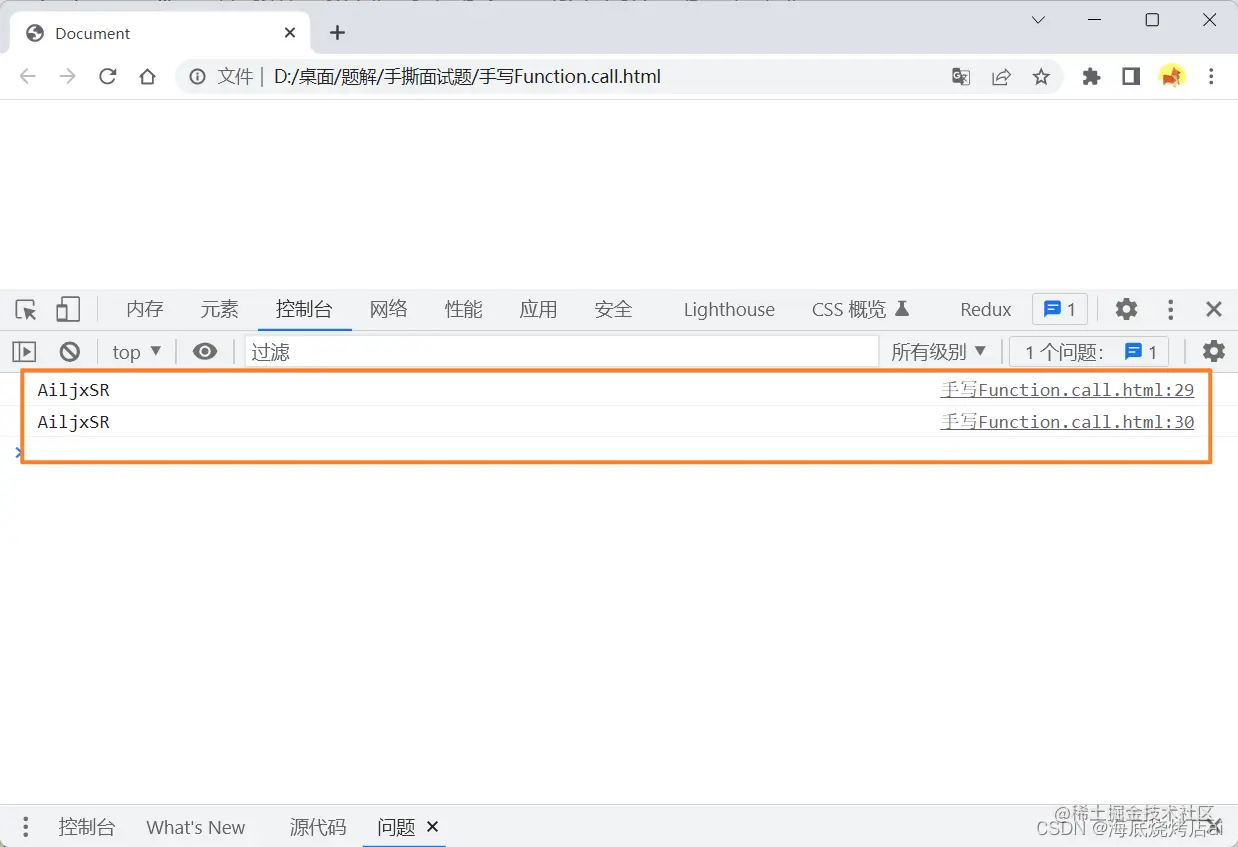Click the 过滤 filter input field
Image resolution: width=1238 pixels, height=847 pixels.
point(561,352)
